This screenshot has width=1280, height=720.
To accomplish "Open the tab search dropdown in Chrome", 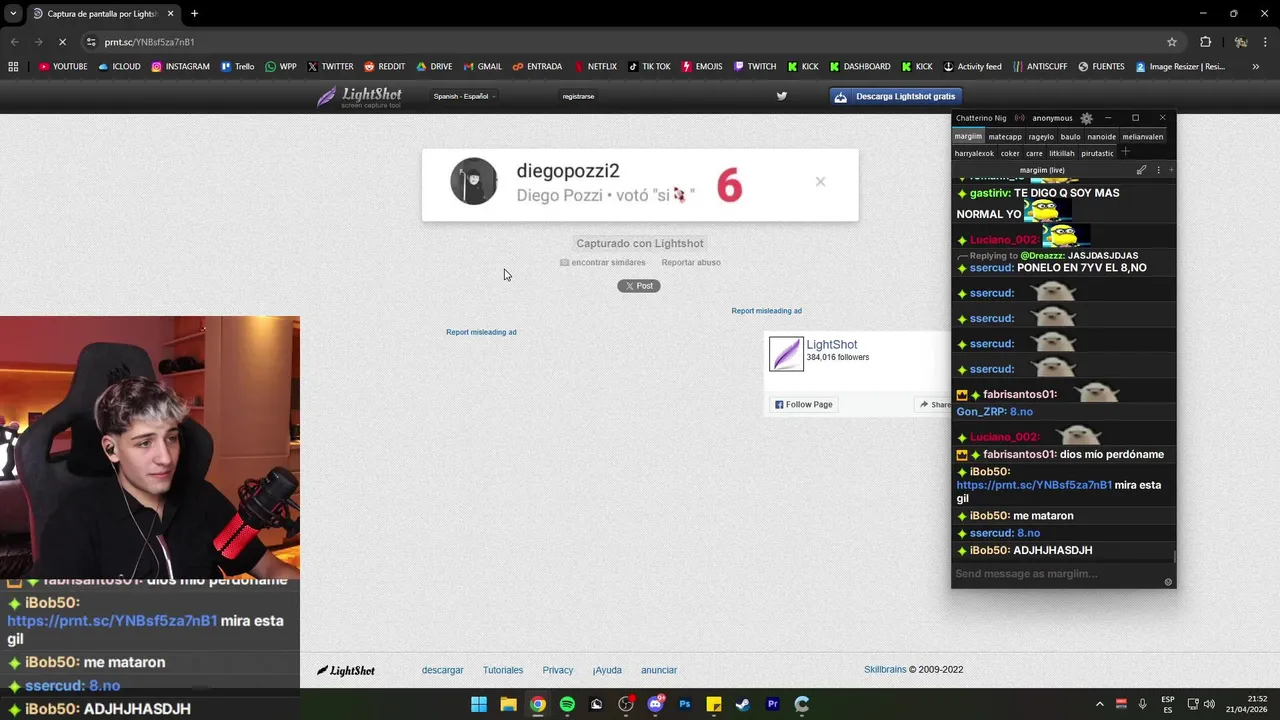I will tap(13, 14).
